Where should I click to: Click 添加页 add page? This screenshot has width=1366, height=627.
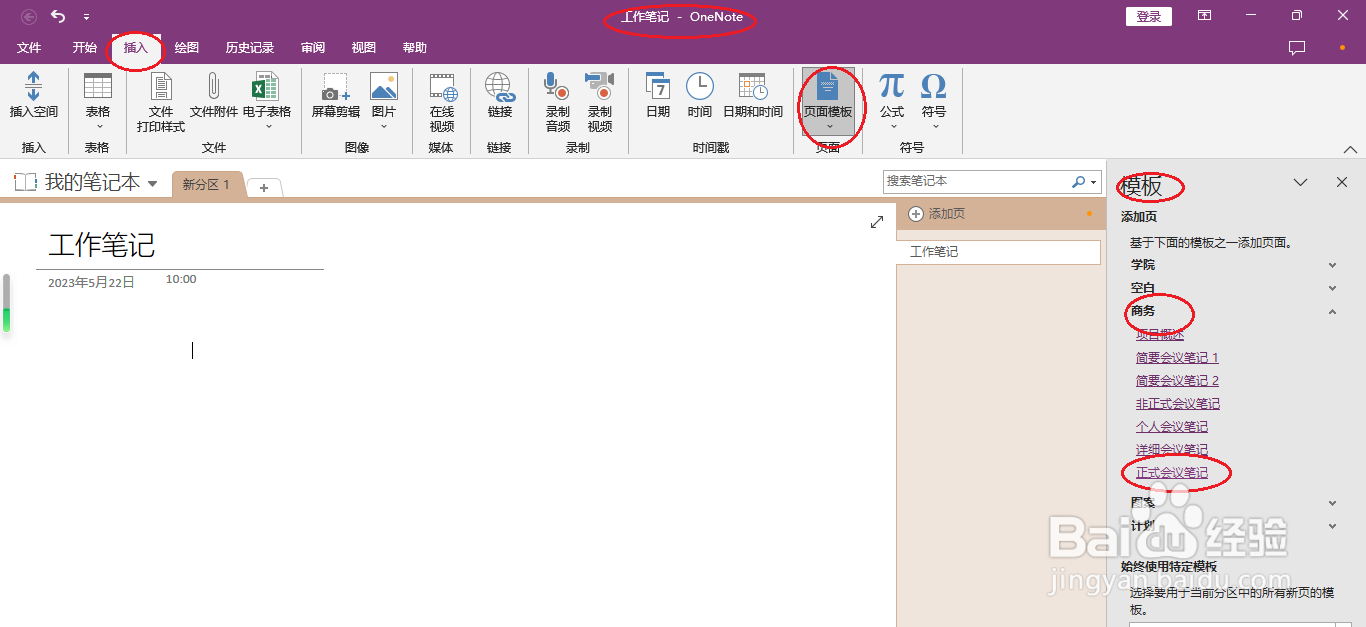pos(936,214)
